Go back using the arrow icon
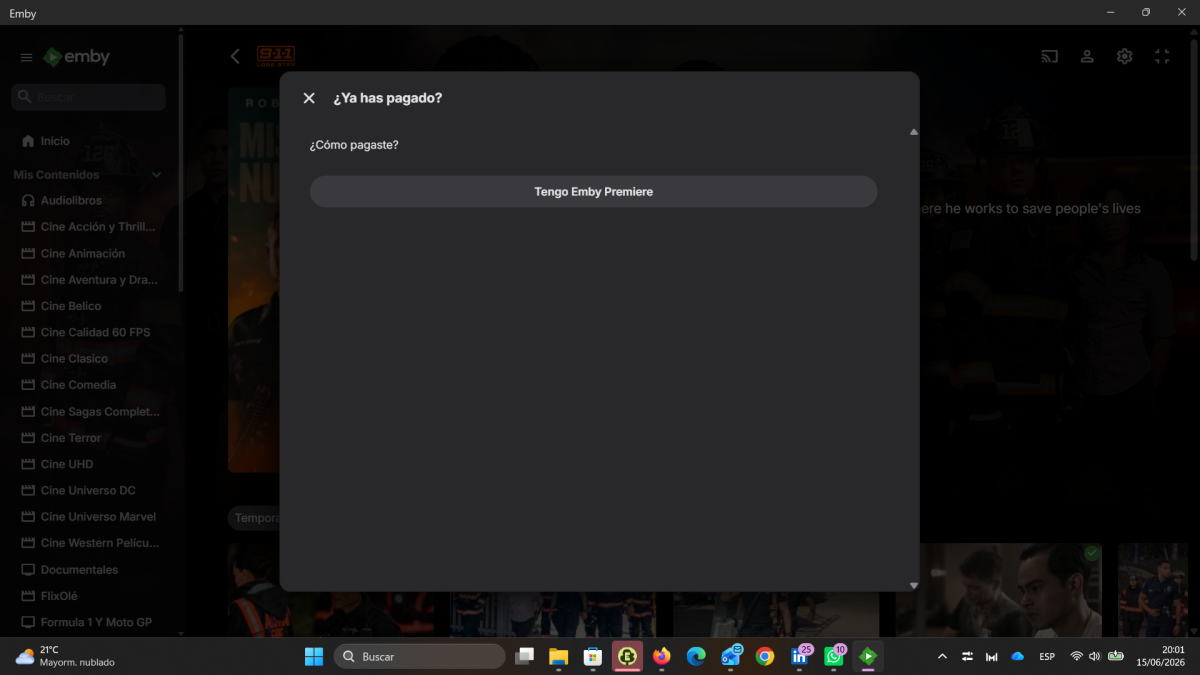1200x675 pixels. 235,57
